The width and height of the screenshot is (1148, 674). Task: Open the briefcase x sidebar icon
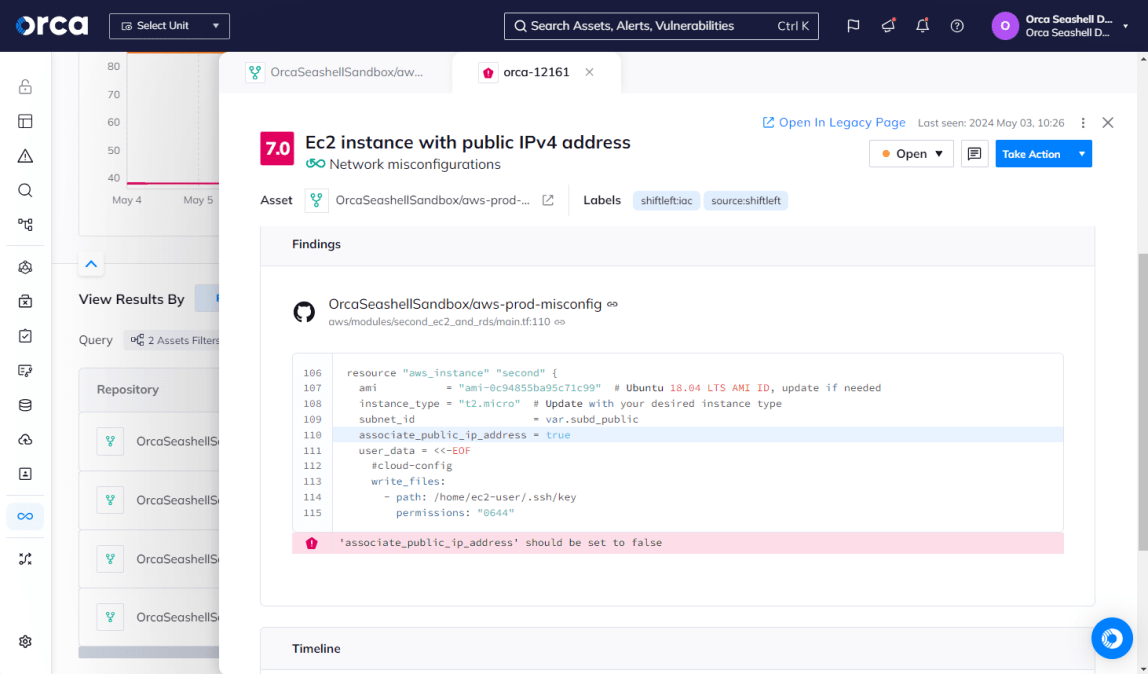click(25, 302)
